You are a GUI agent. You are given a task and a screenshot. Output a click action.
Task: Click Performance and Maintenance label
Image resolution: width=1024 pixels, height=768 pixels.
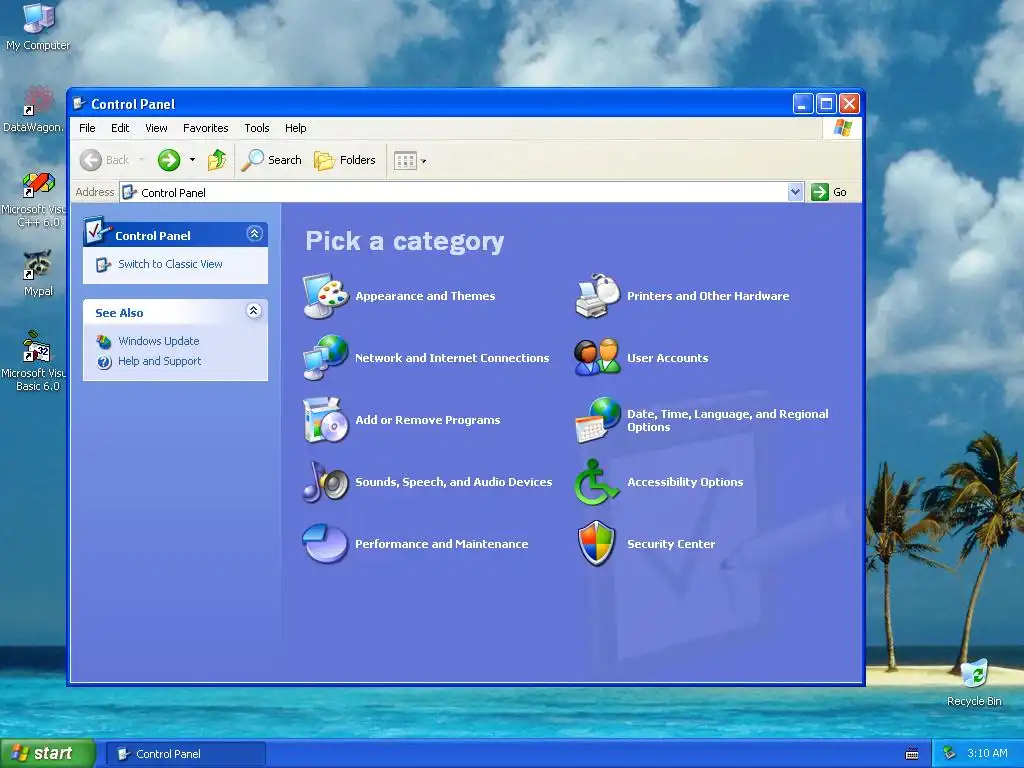[441, 544]
